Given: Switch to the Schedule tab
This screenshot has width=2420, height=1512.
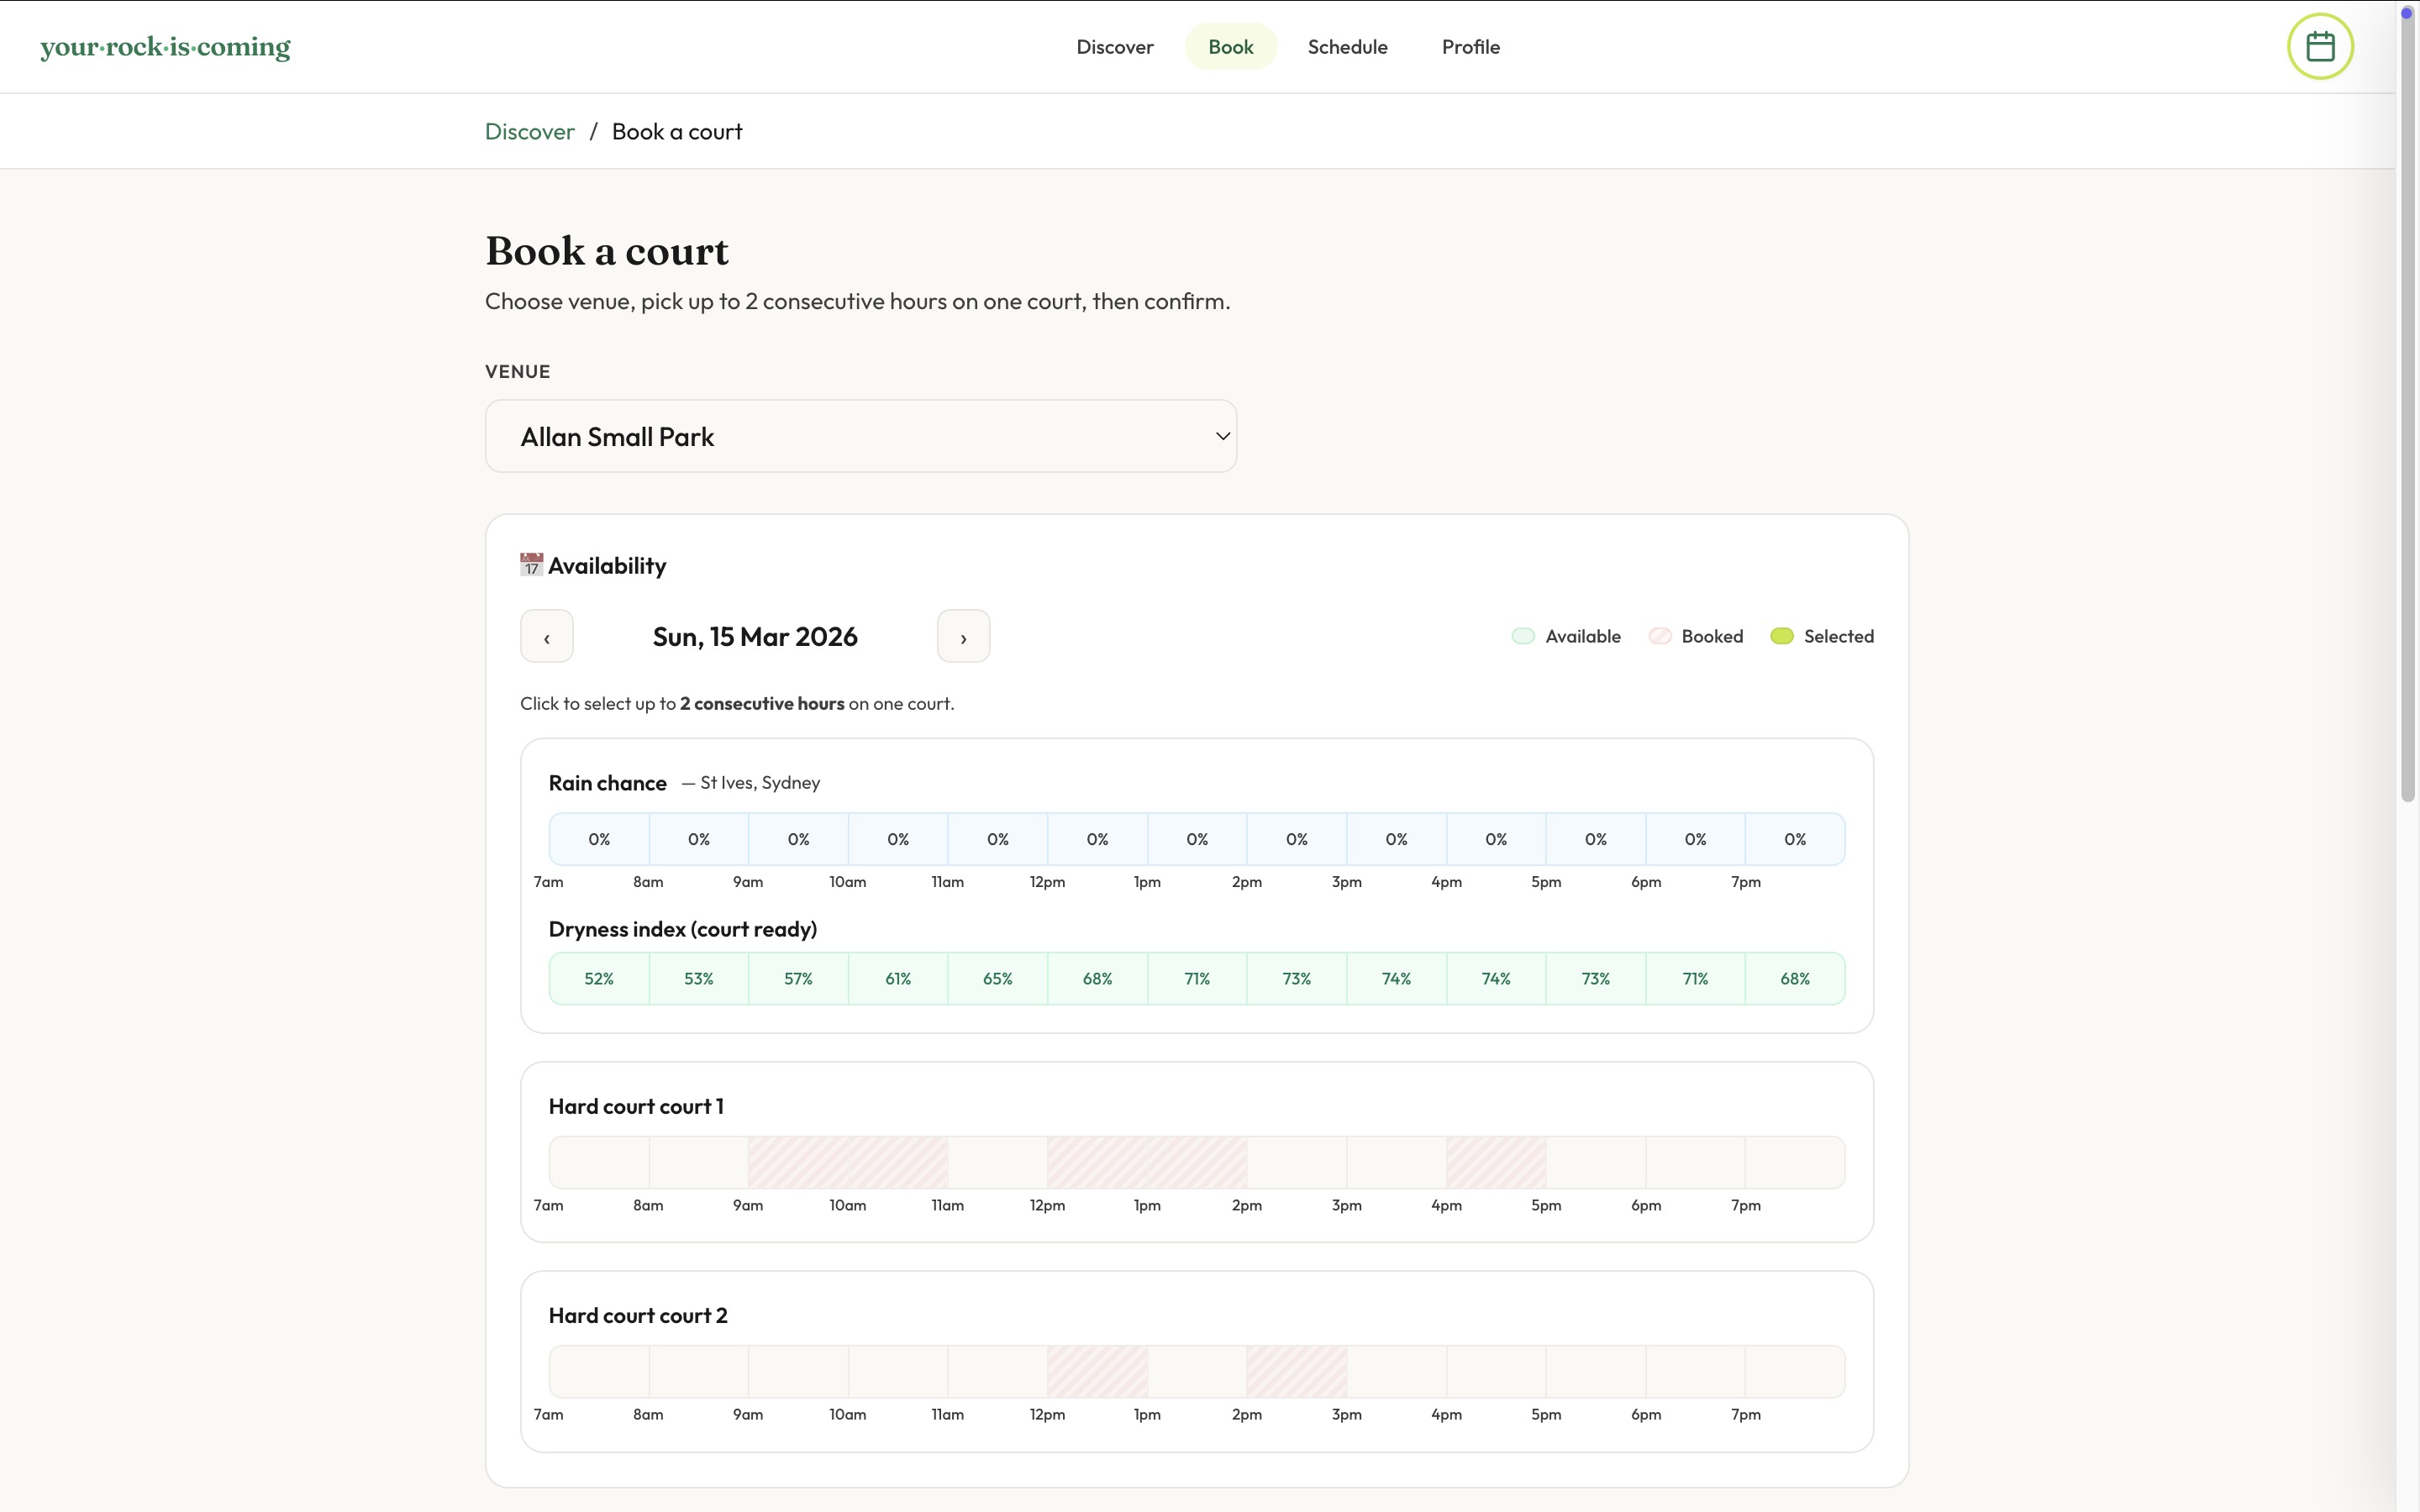Looking at the screenshot, I should pyautogui.click(x=1347, y=47).
